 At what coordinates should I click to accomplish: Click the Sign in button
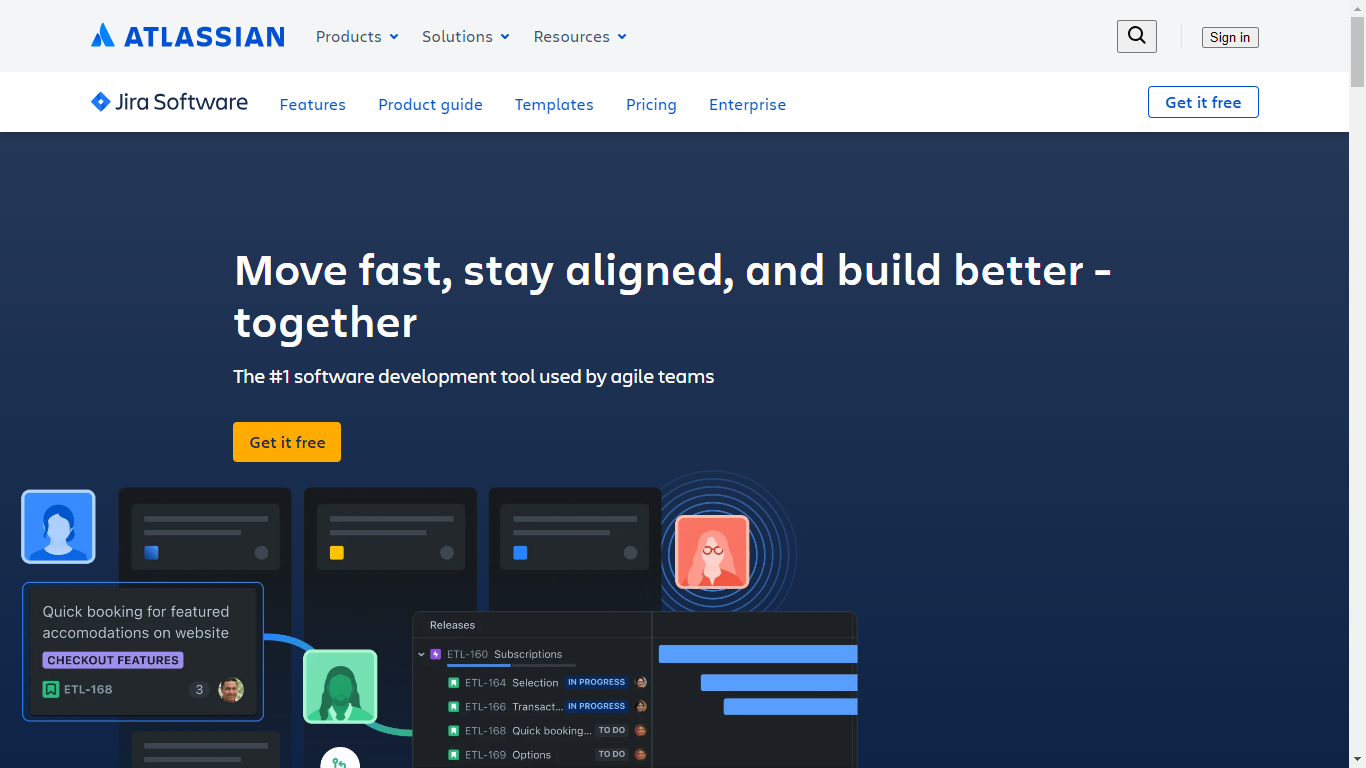(x=1230, y=37)
